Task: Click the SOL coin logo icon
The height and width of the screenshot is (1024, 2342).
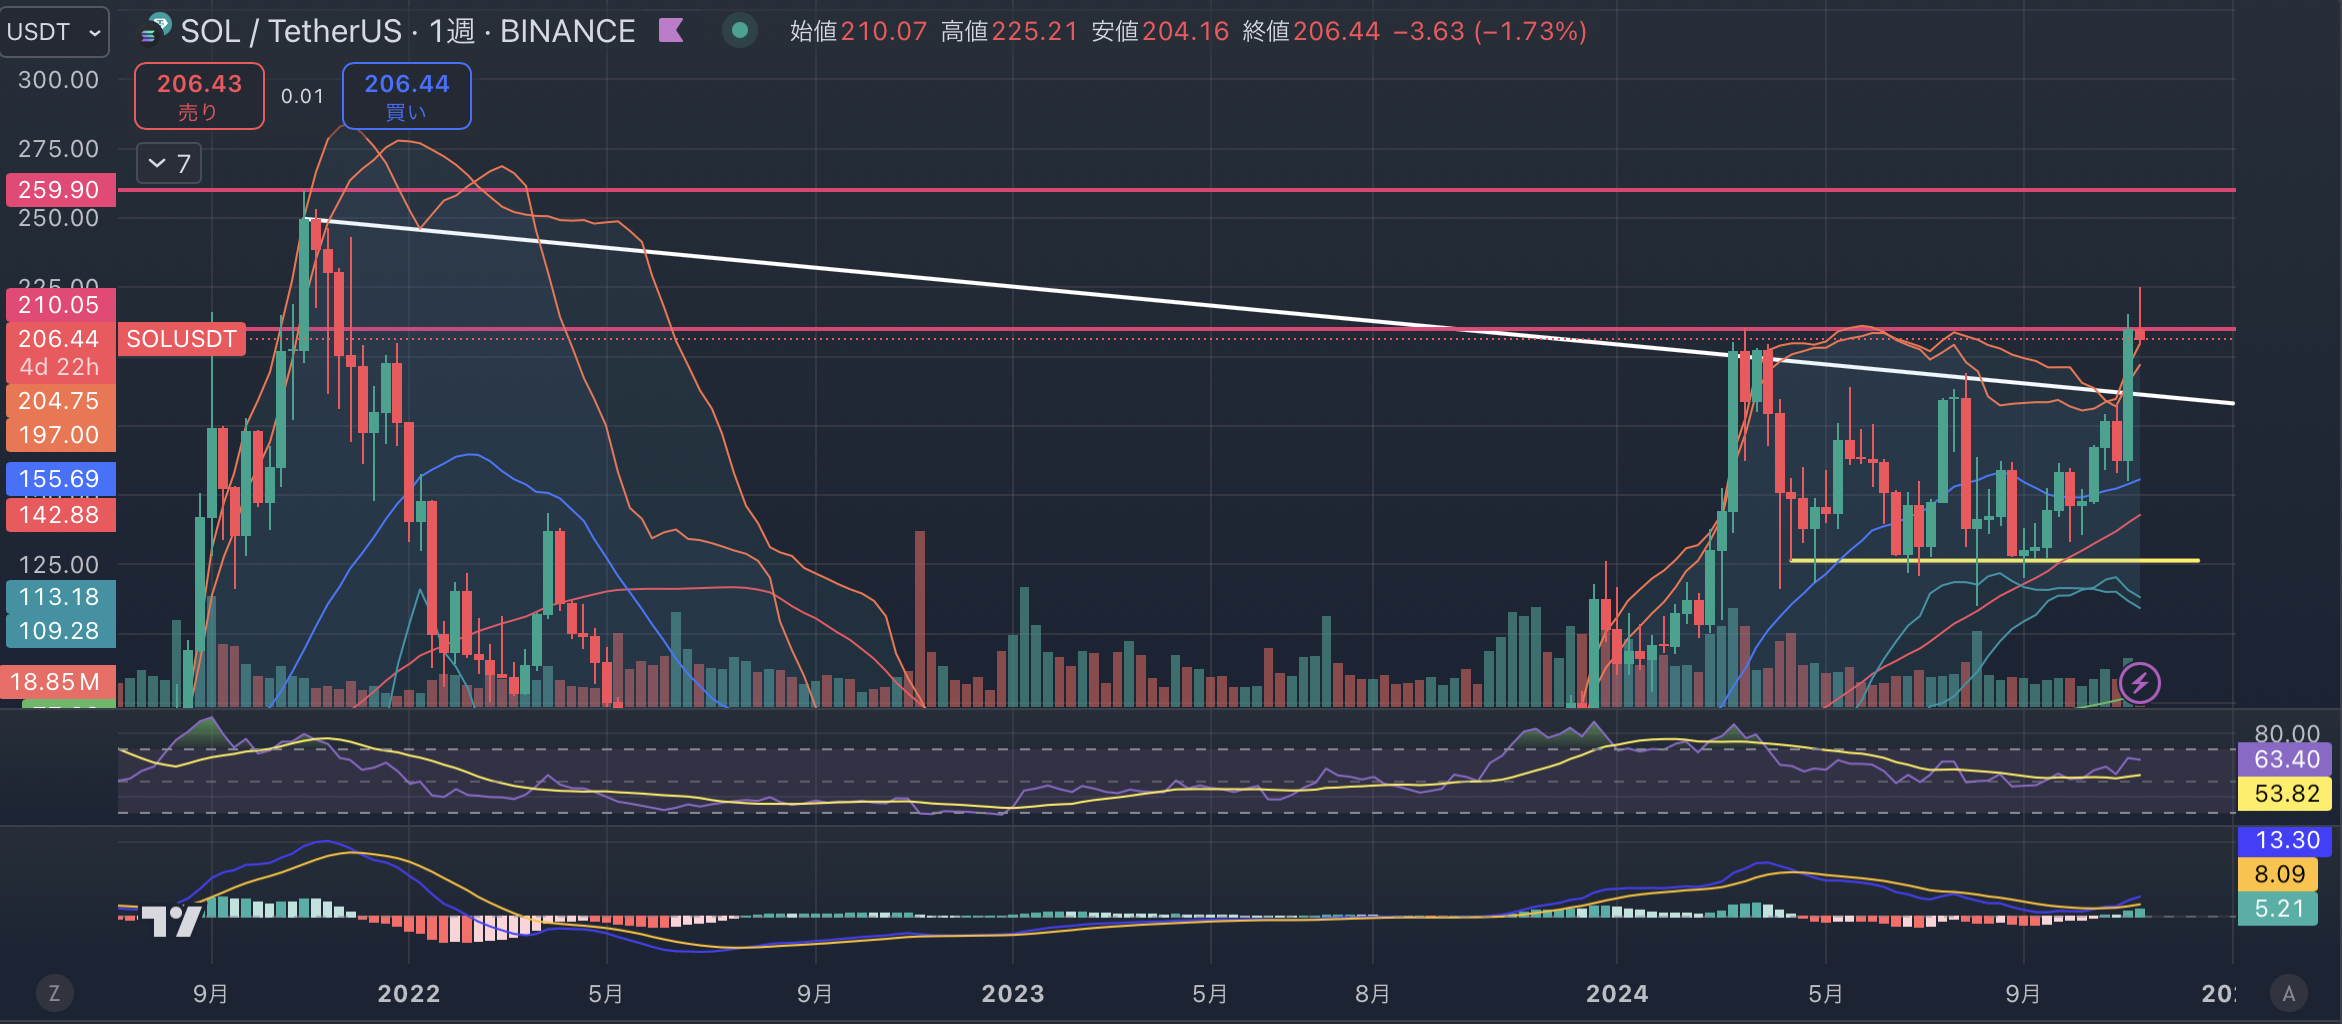Action: pyautogui.click(x=155, y=30)
